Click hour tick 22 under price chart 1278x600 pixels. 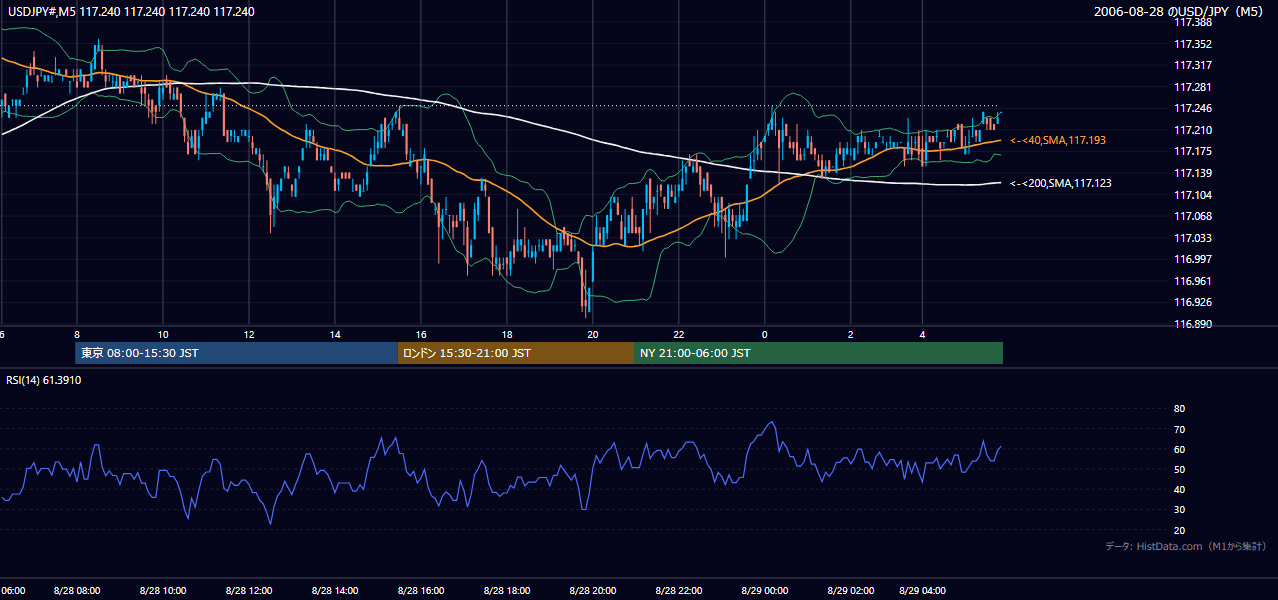679,334
